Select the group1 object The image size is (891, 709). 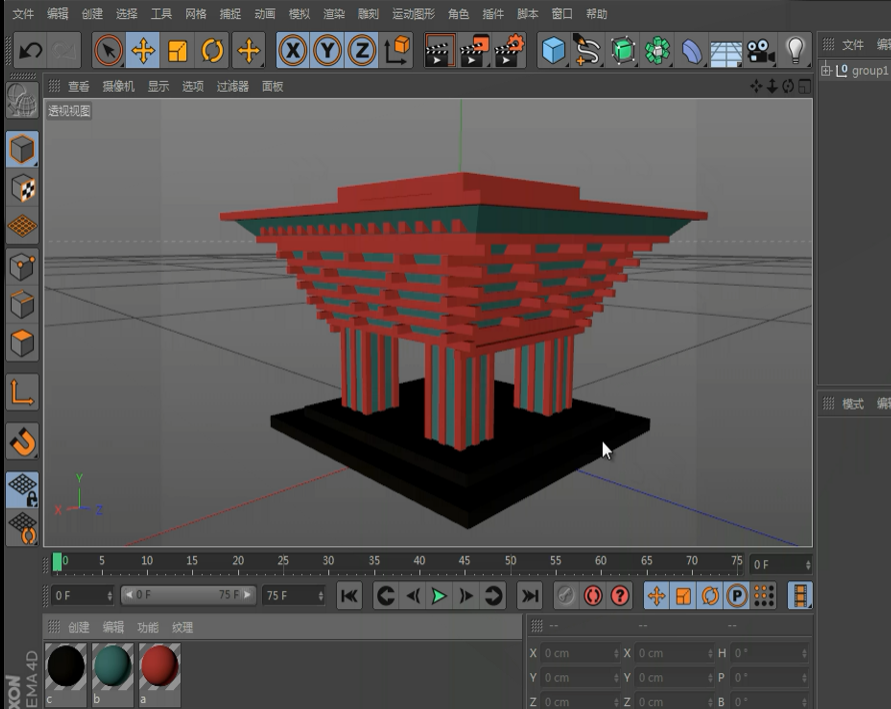pyautogui.click(x=869, y=70)
